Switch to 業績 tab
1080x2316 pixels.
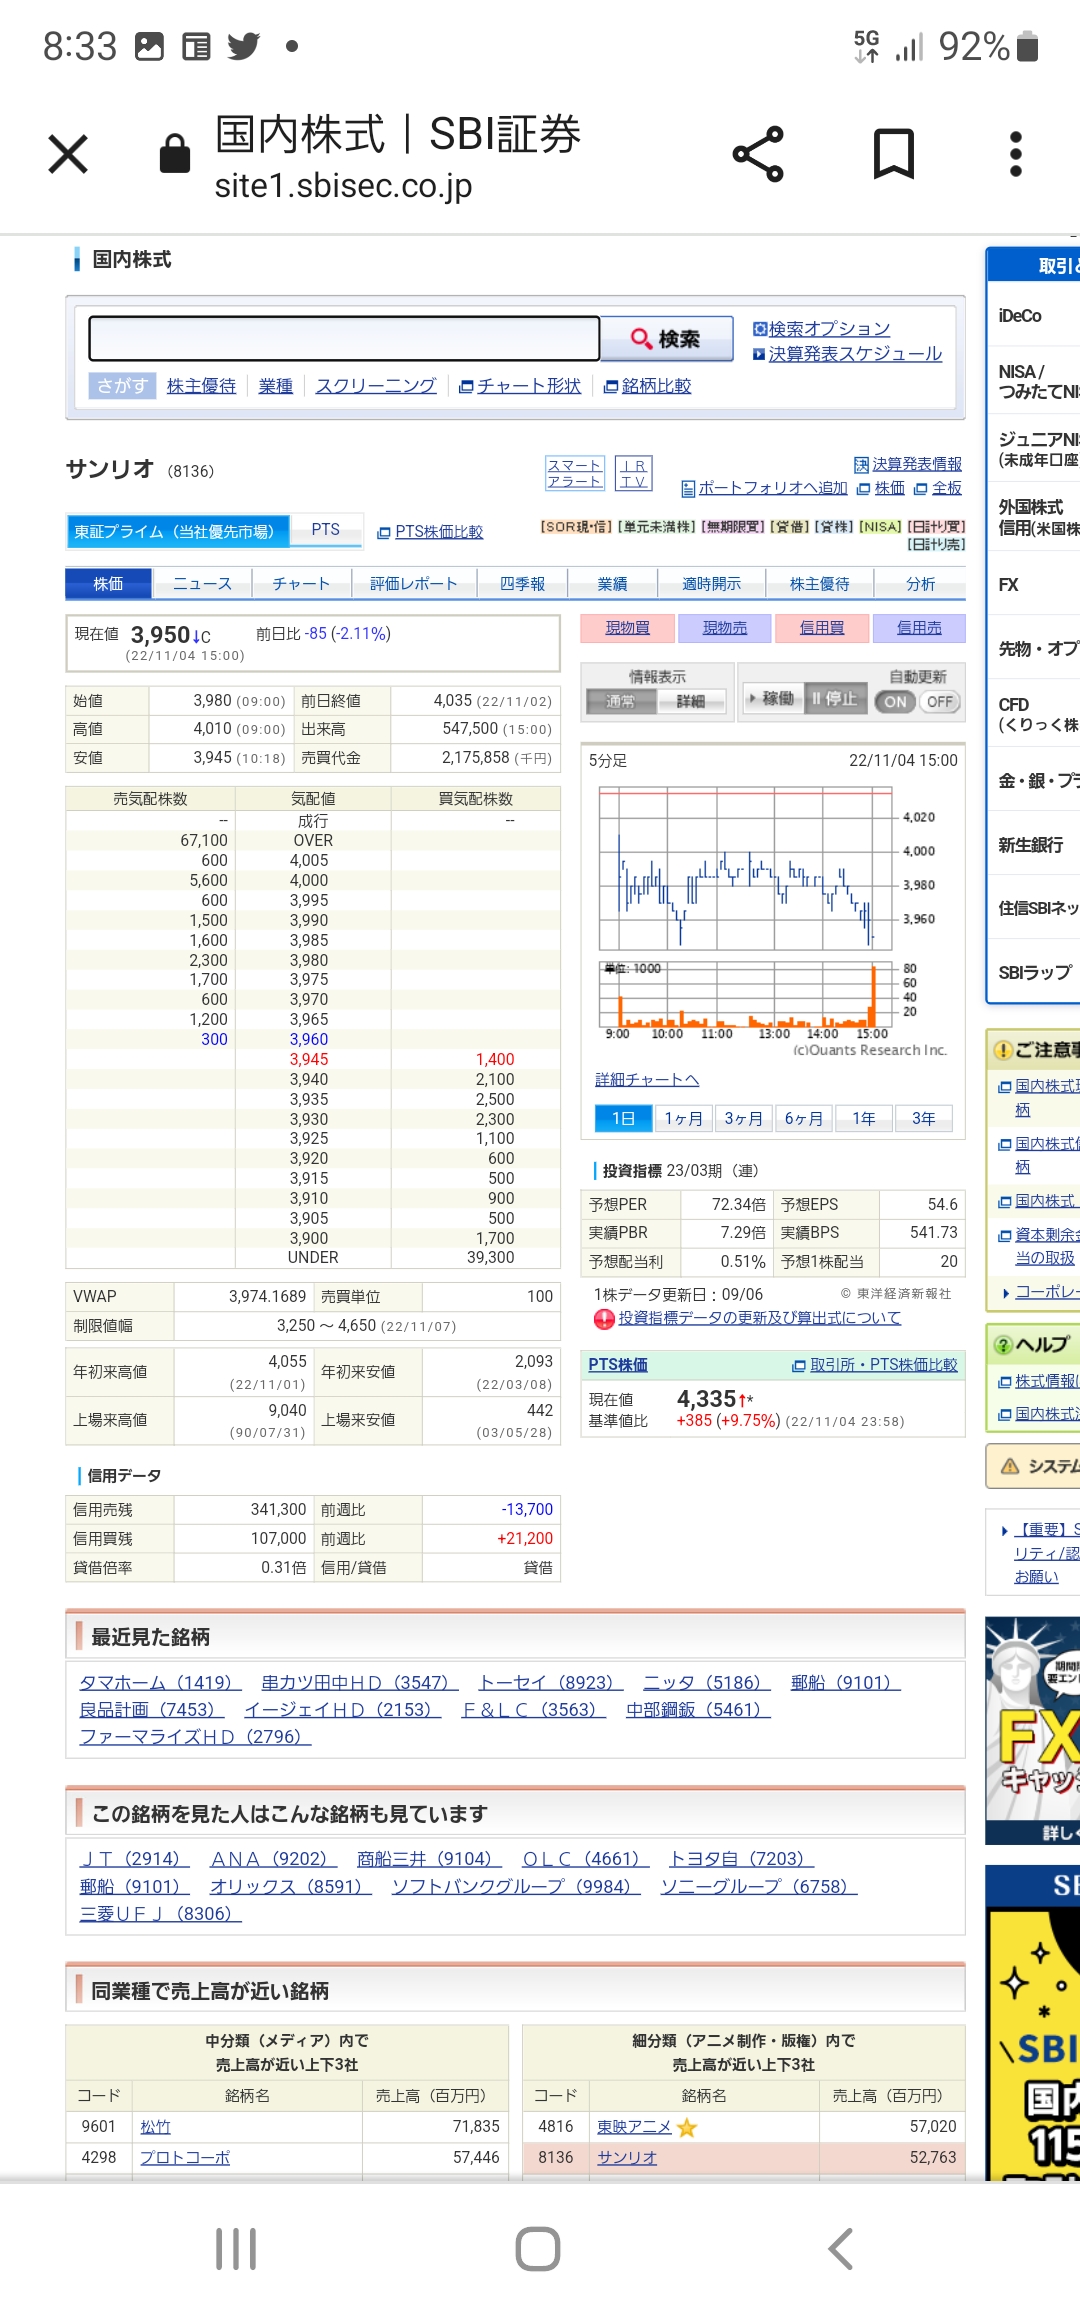point(612,584)
